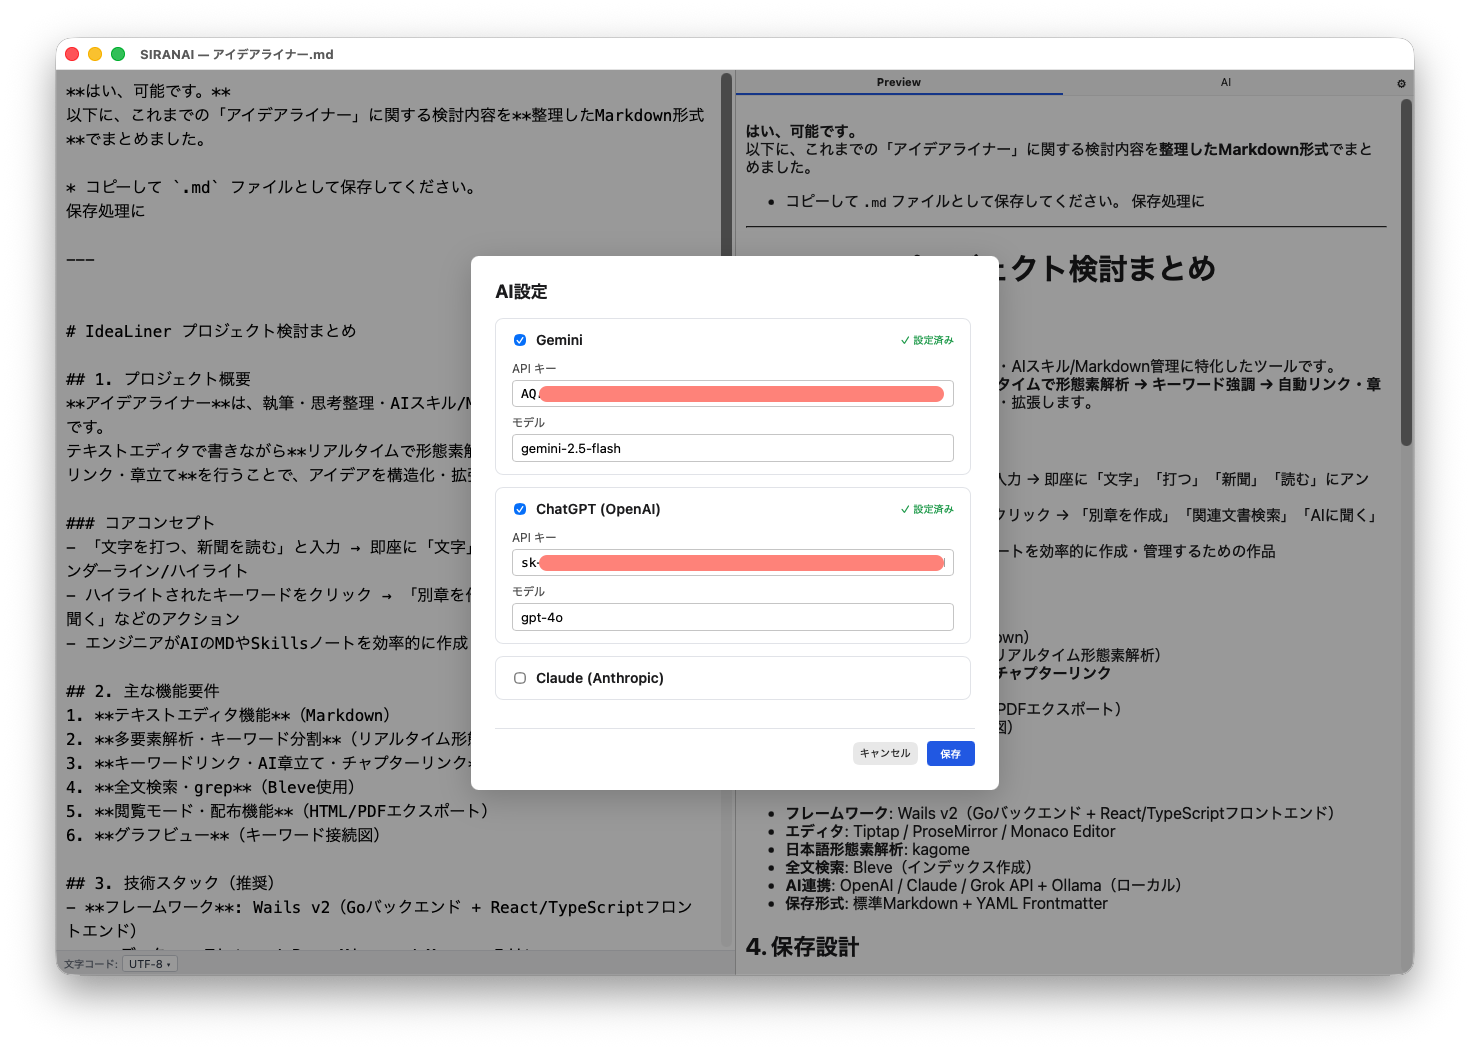Click the Gemini 設定済み status label
This screenshot has height=1049, width=1470.
927,340
